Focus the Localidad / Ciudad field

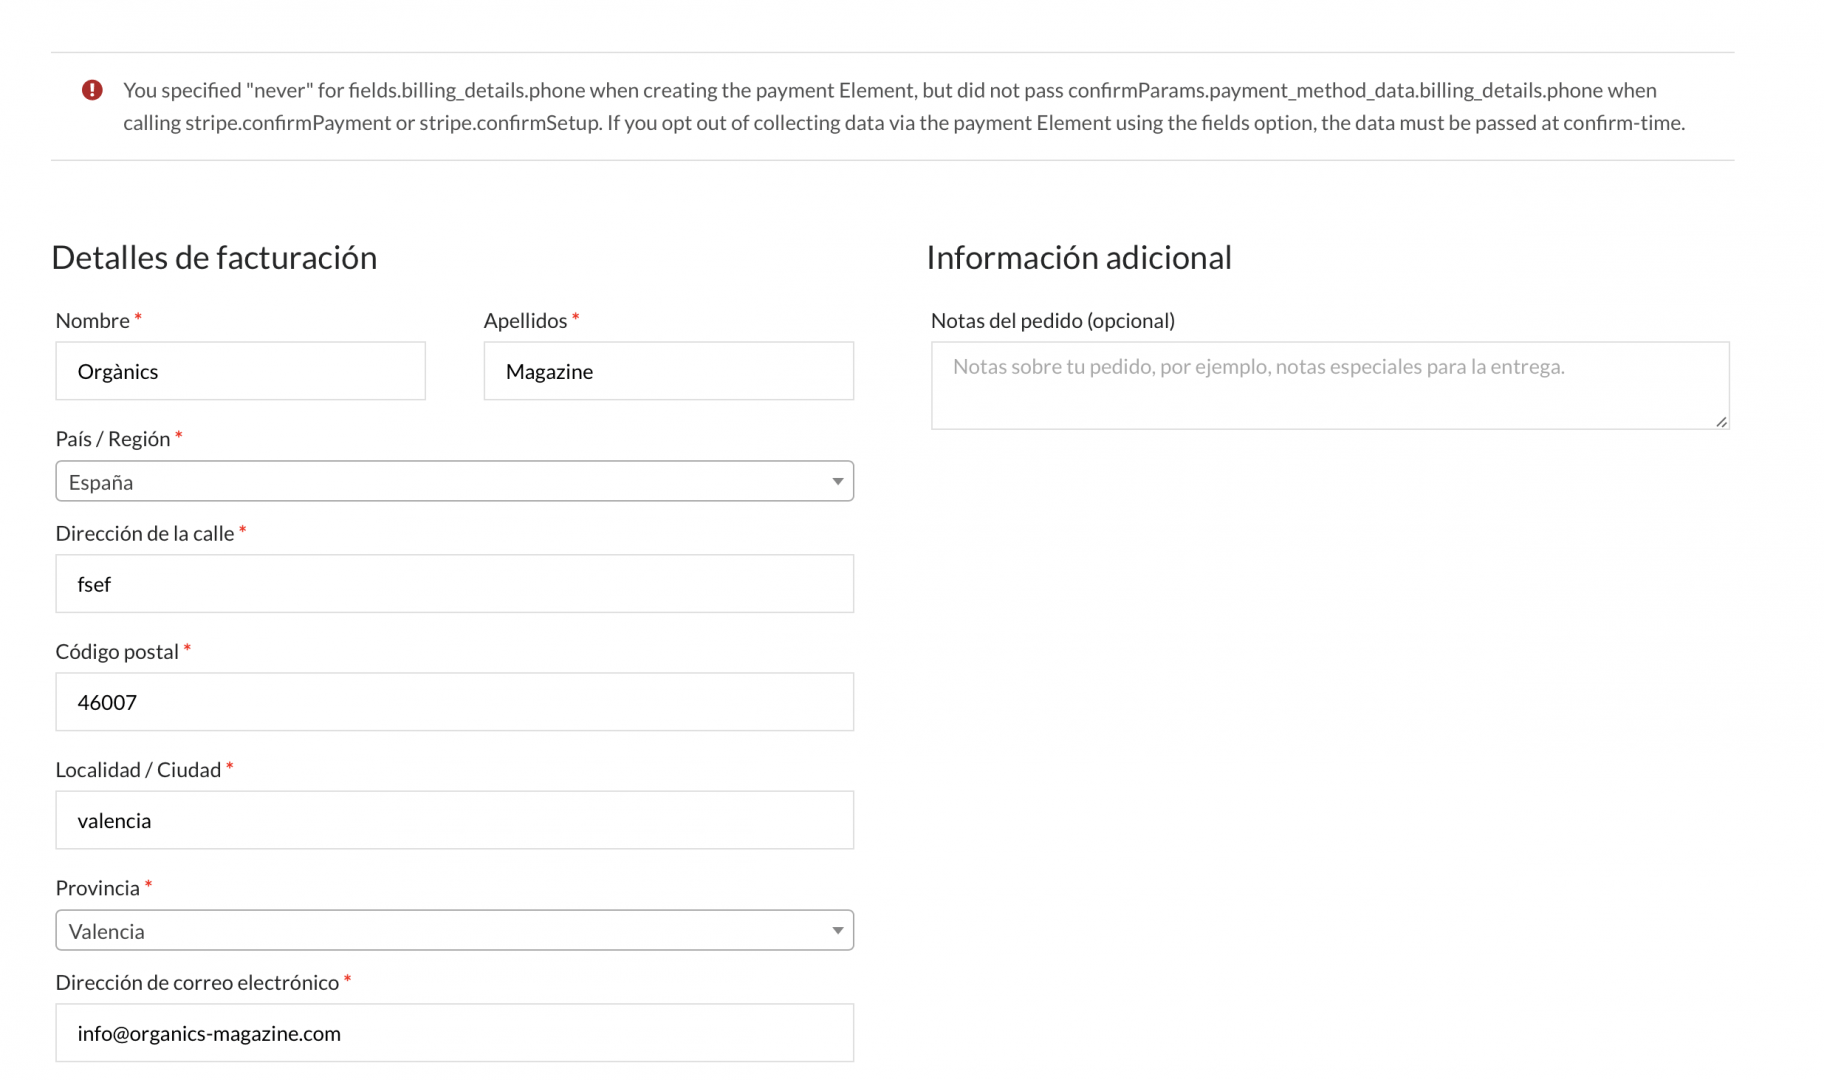454,820
